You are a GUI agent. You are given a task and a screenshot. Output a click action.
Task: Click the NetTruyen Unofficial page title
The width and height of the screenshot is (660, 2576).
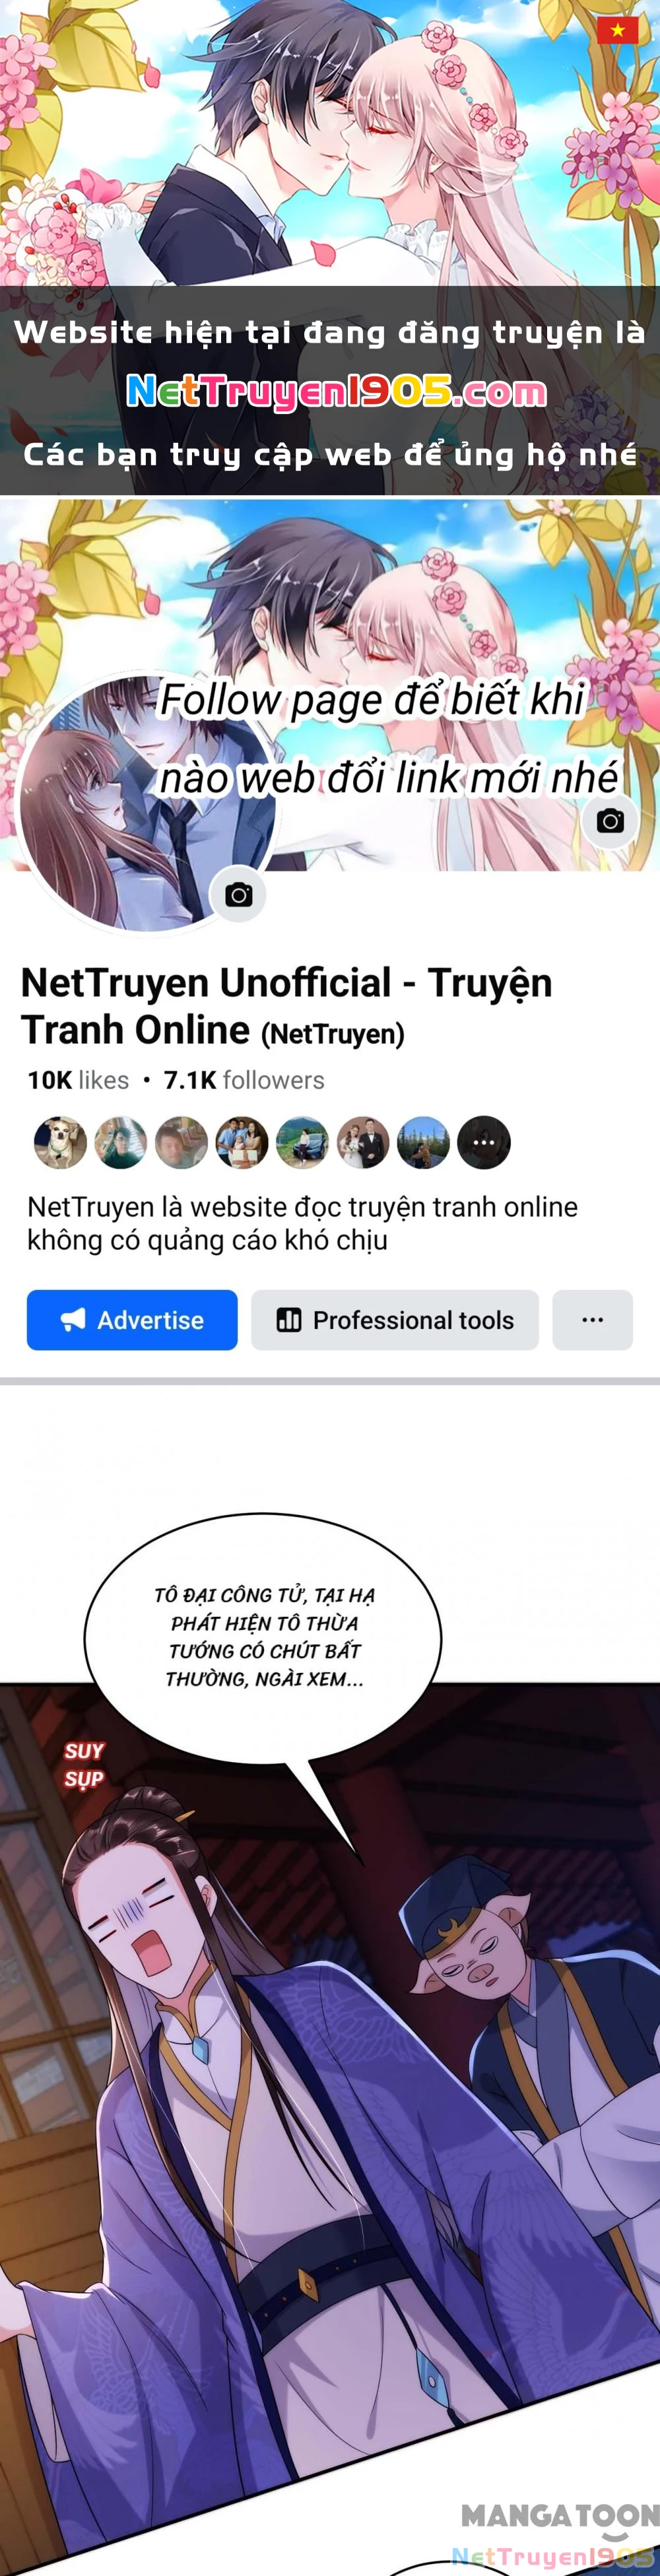(x=286, y=1006)
